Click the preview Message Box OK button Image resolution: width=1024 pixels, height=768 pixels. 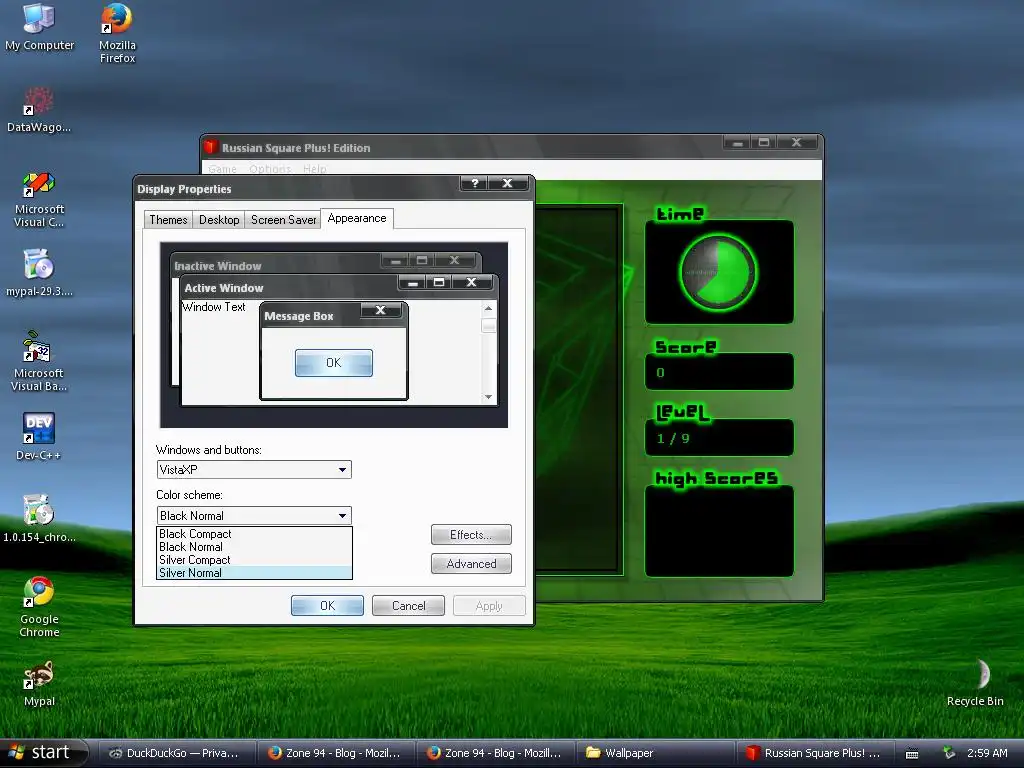333,362
